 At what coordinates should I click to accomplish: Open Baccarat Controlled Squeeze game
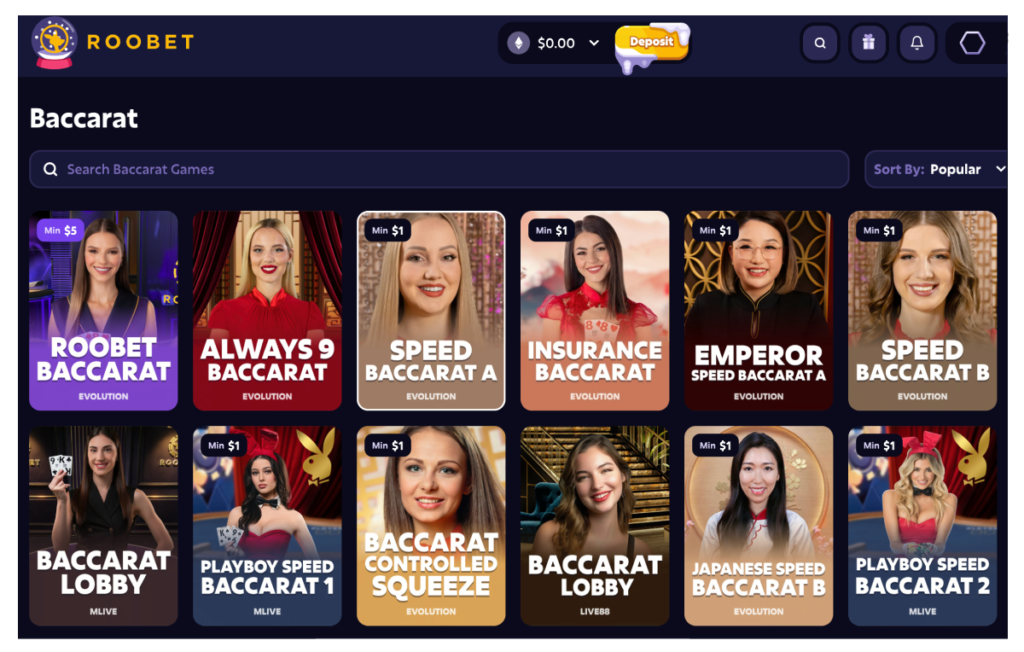coord(431,526)
